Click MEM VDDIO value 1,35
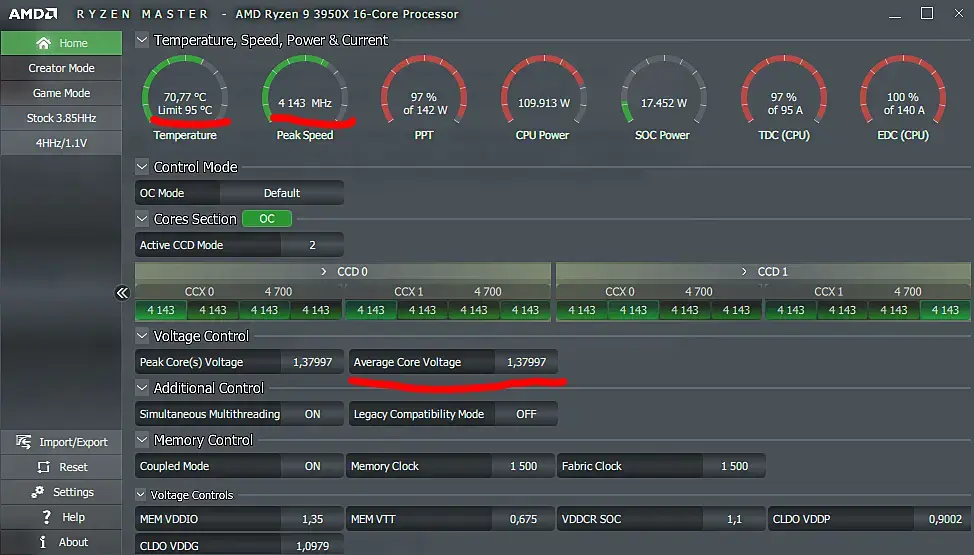 tap(312, 519)
